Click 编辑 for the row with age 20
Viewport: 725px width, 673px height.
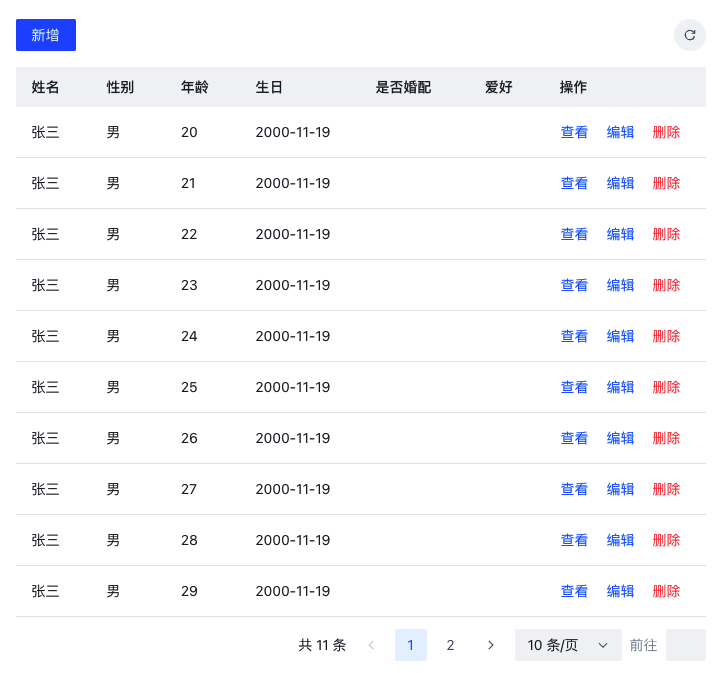point(620,132)
